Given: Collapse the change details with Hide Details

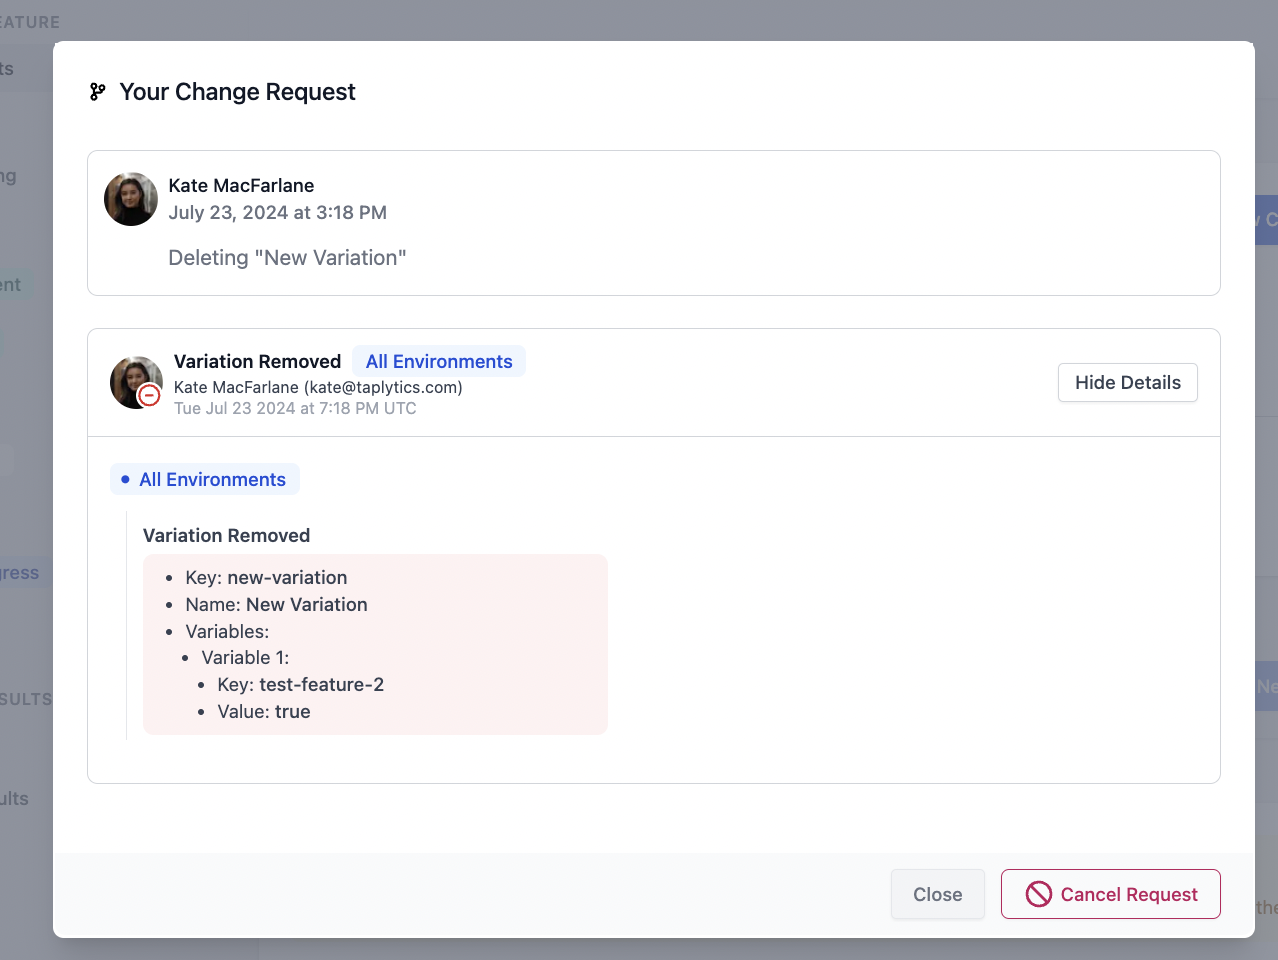Looking at the screenshot, I should (x=1127, y=382).
